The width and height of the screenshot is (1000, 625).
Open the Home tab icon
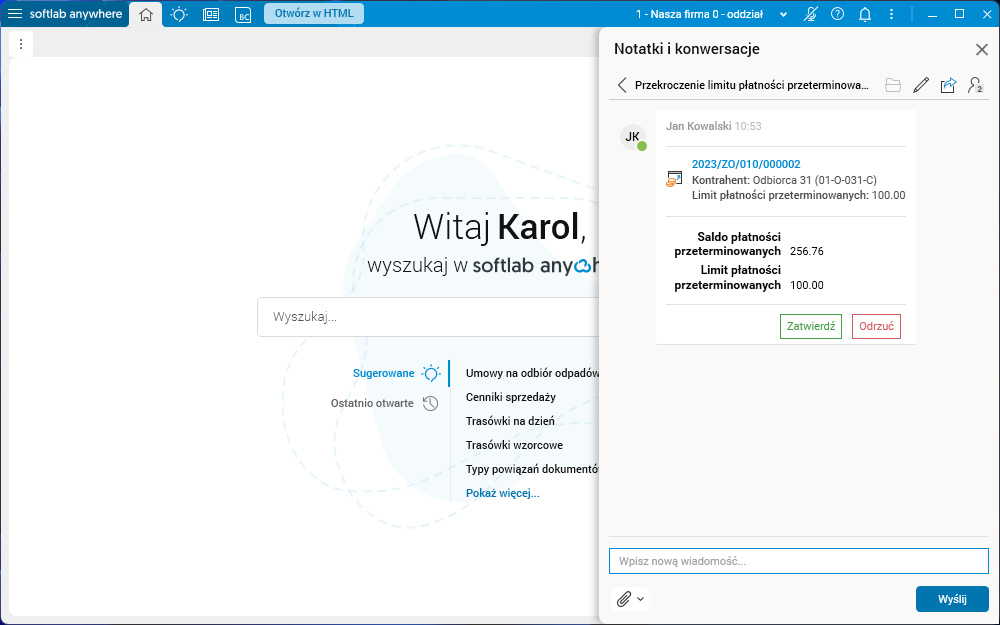145,14
